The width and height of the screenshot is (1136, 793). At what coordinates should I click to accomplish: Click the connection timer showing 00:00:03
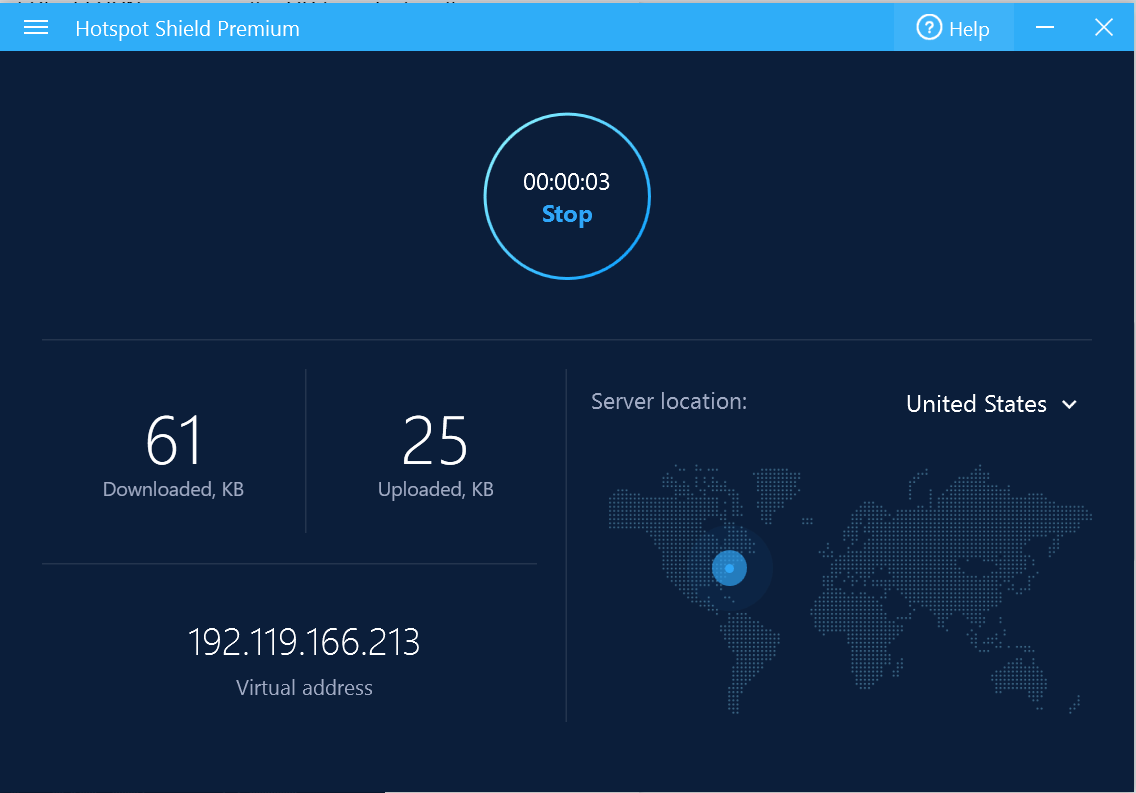coord(566,182)
